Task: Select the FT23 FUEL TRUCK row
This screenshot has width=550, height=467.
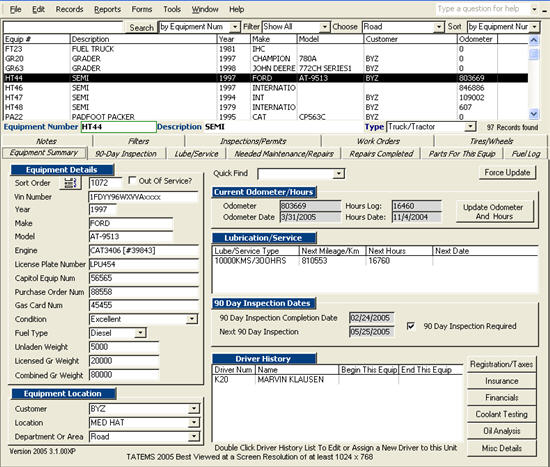Action: pyautogui.click(x=266, y=49)
